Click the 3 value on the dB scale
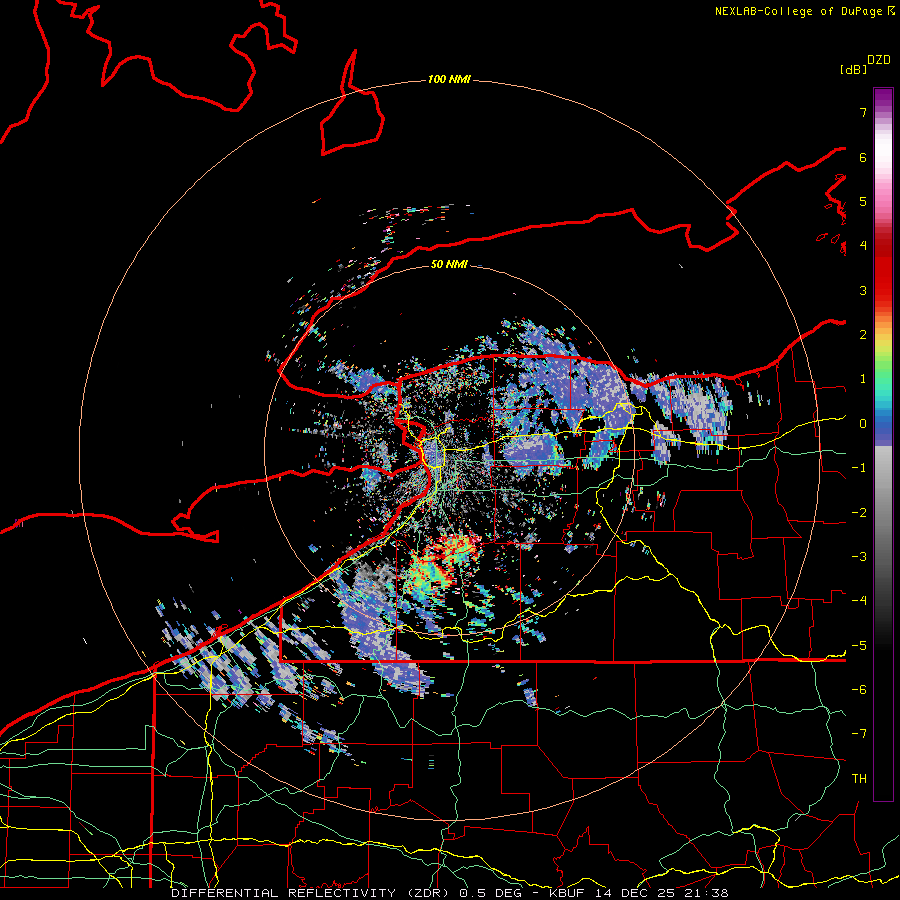This screenshot has height=900, width=900. point(863,290)
